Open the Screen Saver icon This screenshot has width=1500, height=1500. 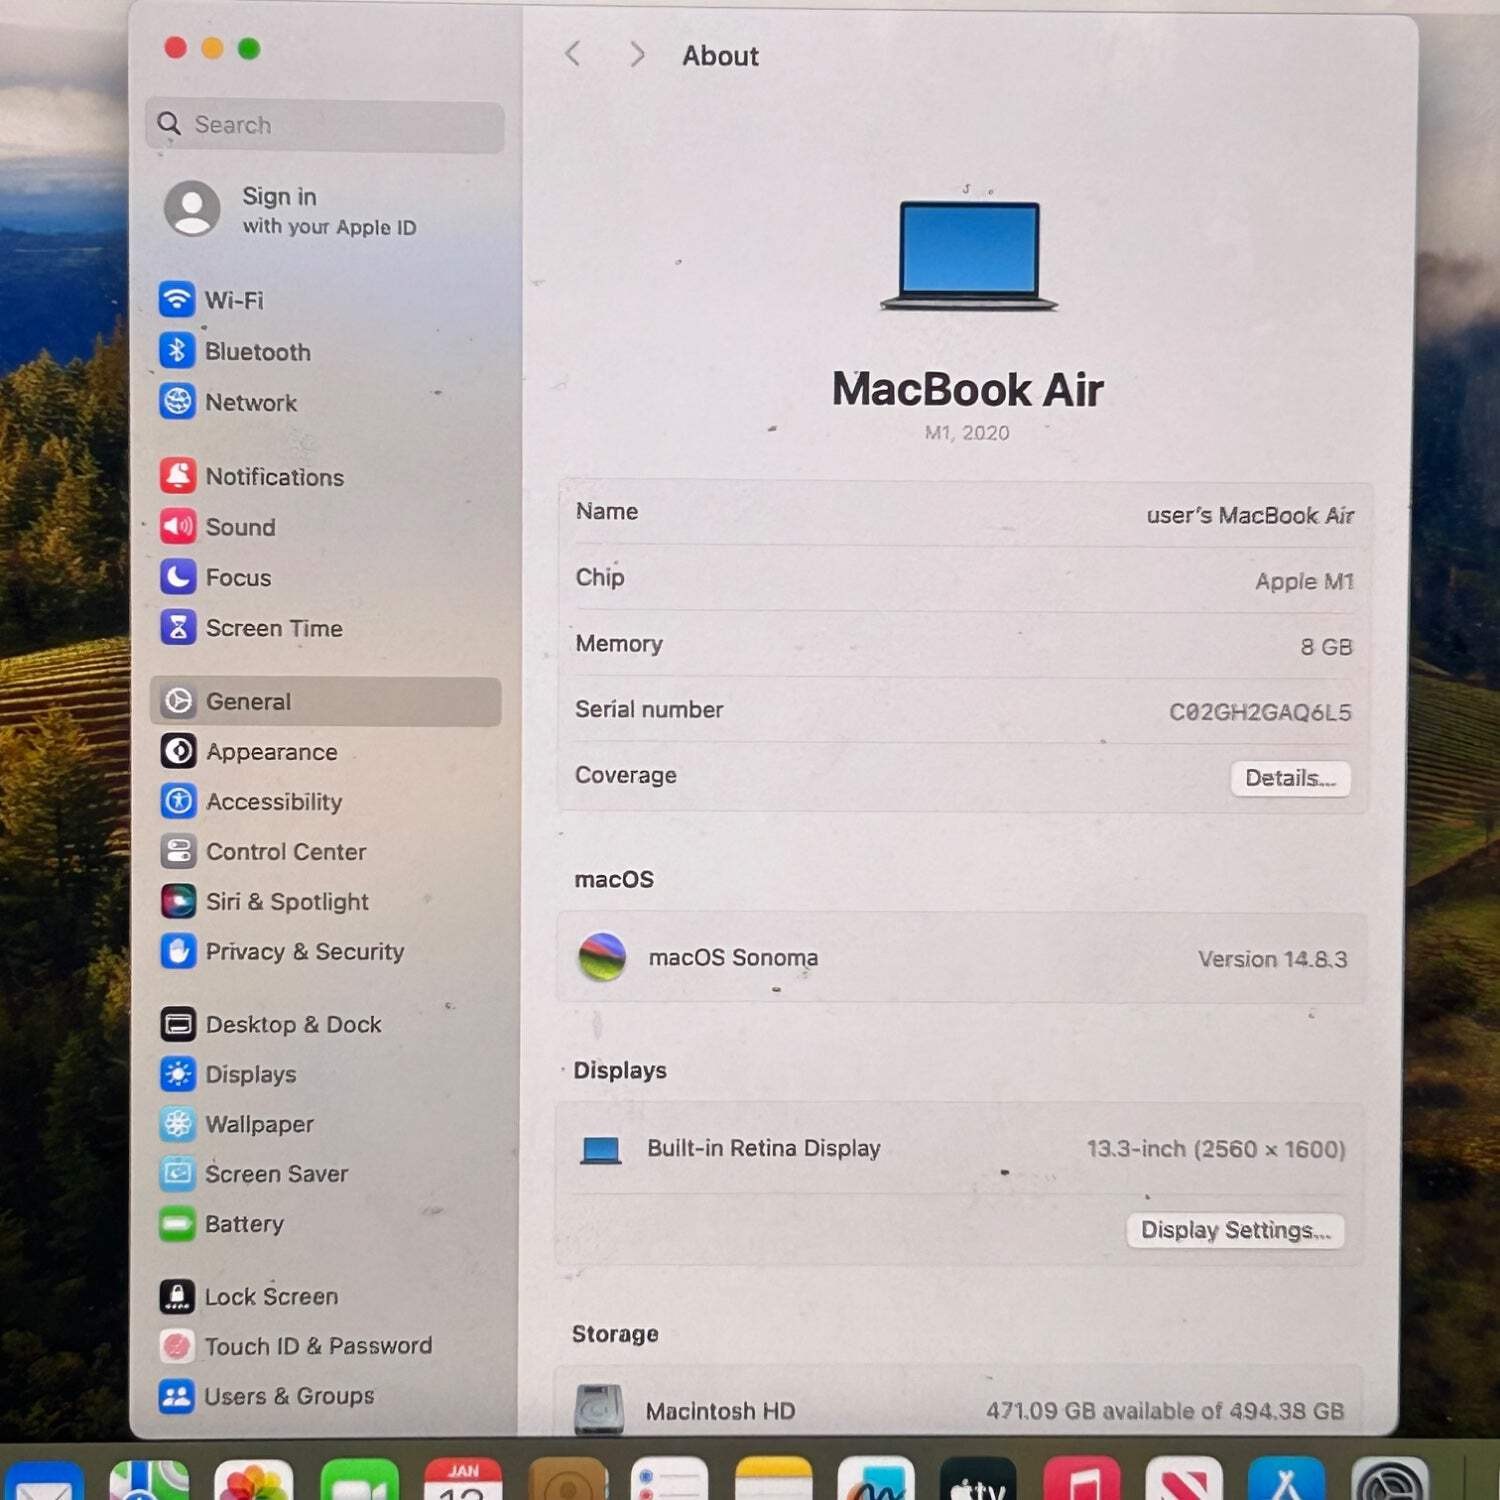[178, 1173]
